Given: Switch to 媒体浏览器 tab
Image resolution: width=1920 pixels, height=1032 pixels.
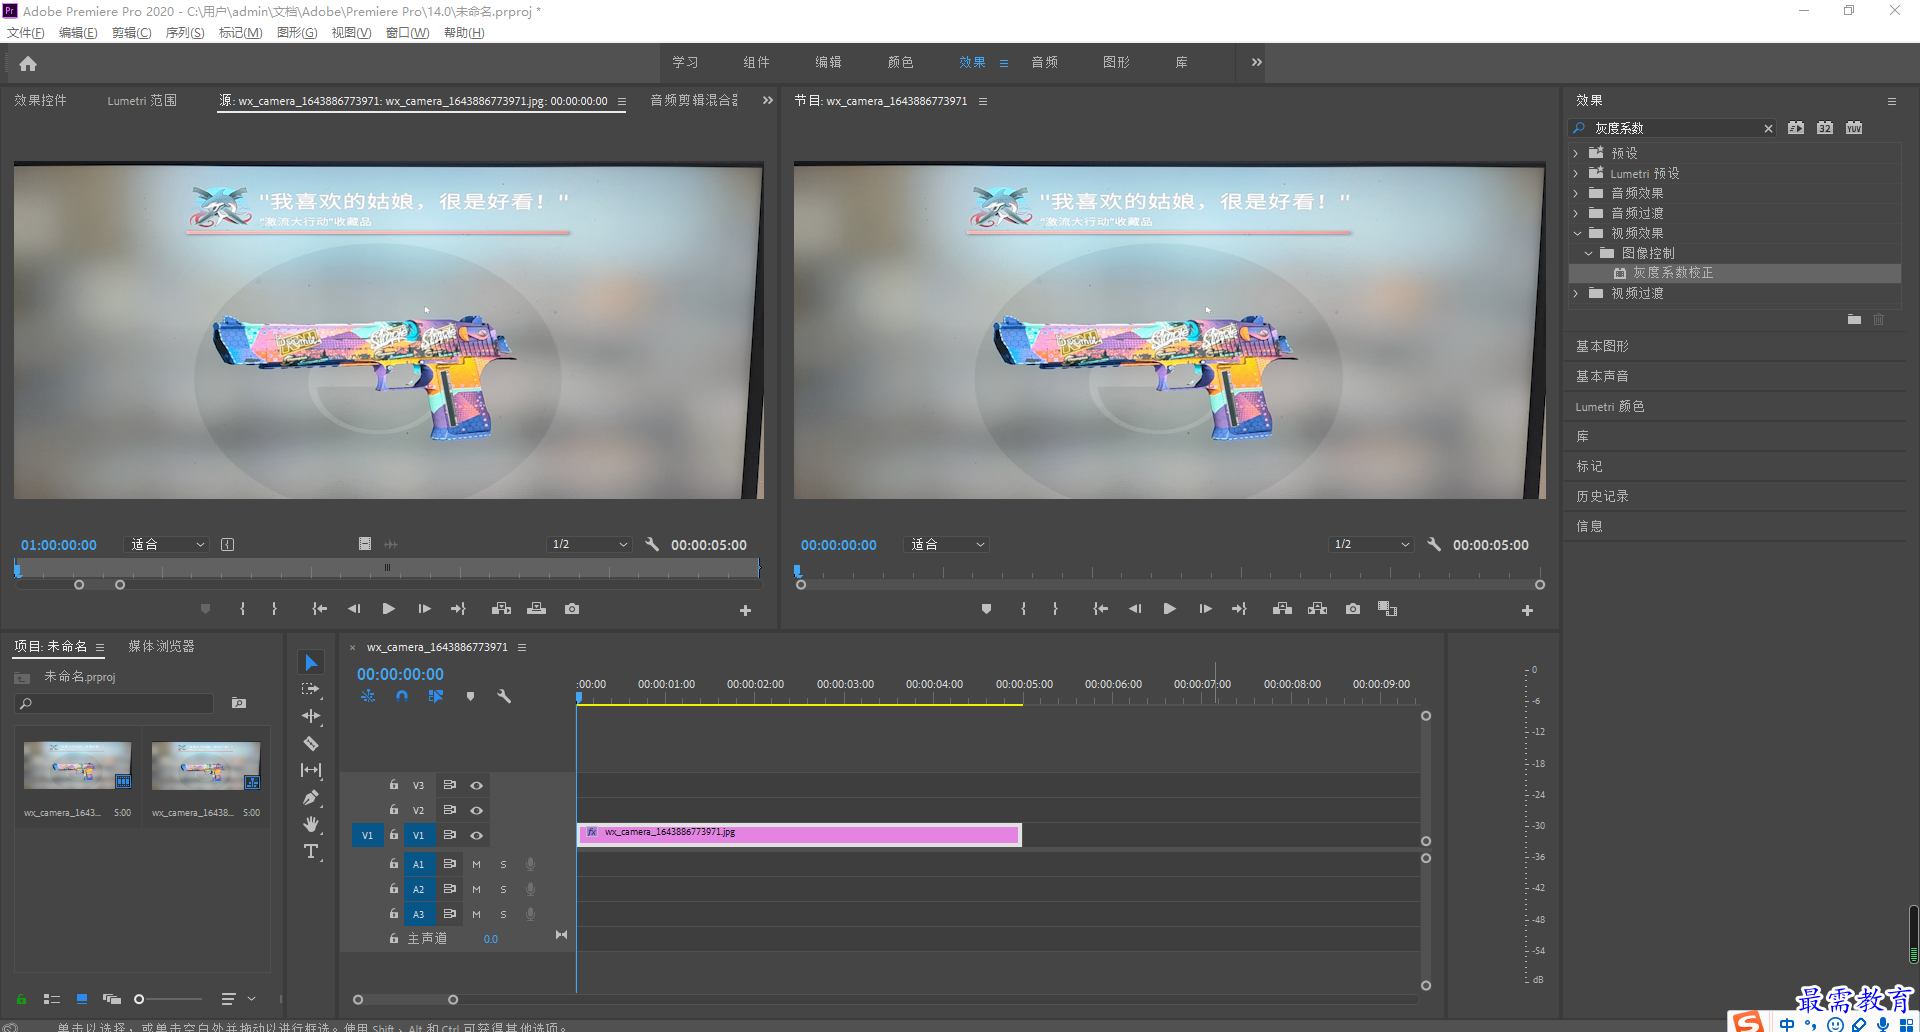Looking at the screenshot, I should point(161,646).
